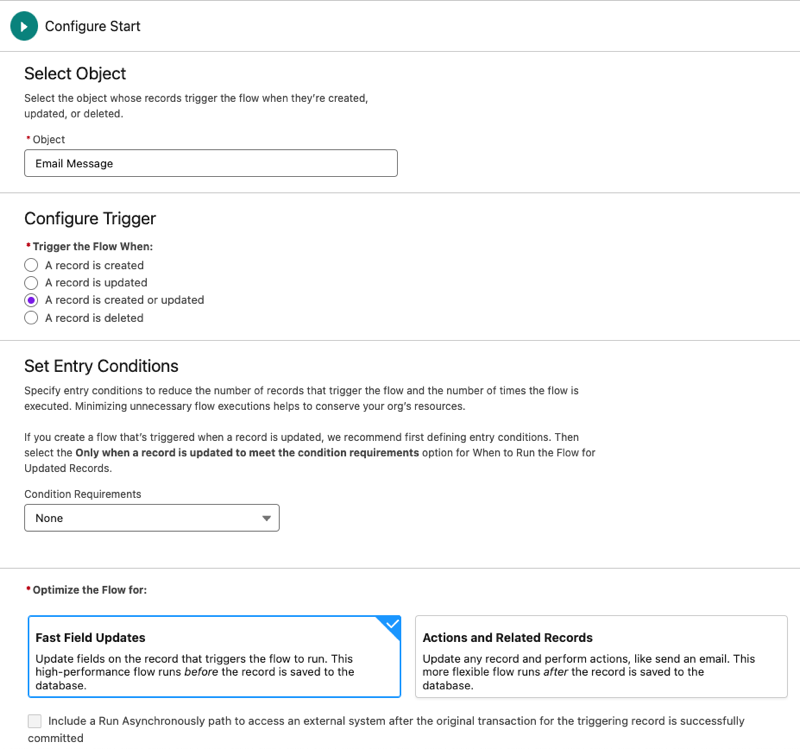800x749 pixels.
Task: Click the 'Condition Requirements' label
Action: (x=83, y=494)
